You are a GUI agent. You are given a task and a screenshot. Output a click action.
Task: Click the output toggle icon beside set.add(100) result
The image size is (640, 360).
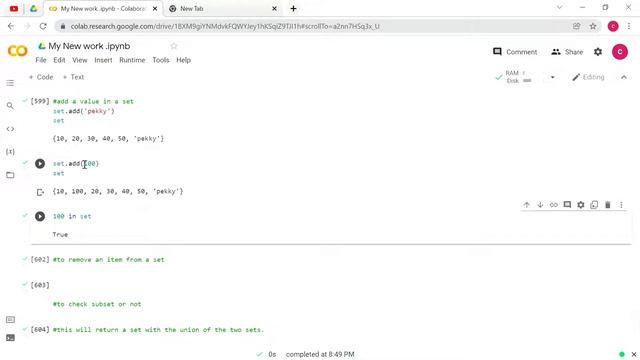(40, 192)
